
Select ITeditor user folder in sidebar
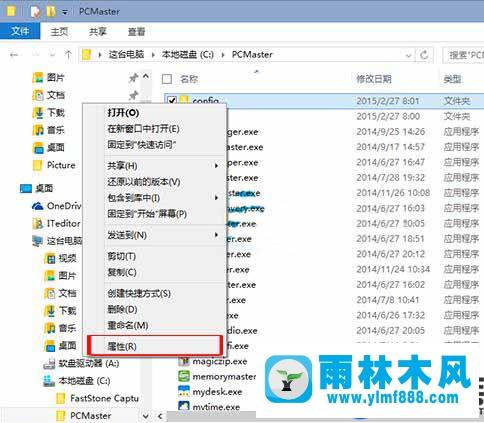coord(56,223)
